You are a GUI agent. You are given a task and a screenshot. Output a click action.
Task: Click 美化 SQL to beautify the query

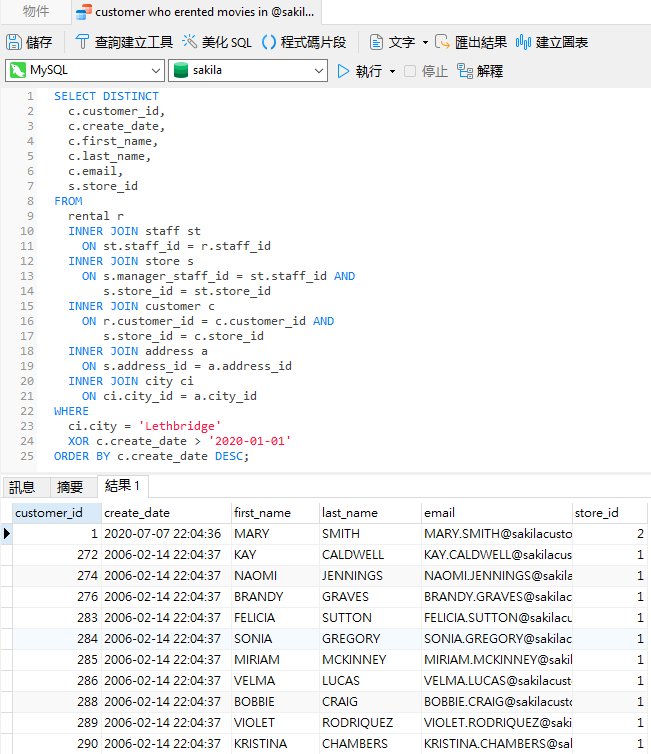[216, 42]
